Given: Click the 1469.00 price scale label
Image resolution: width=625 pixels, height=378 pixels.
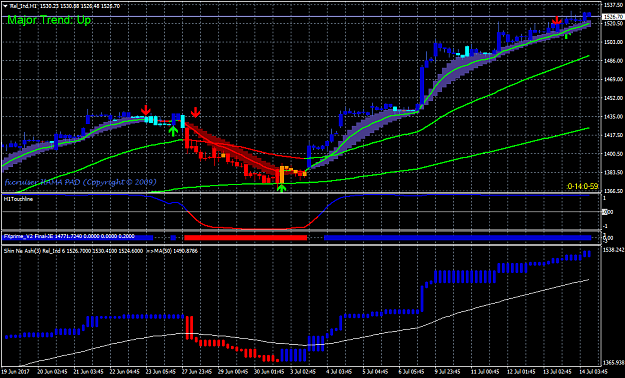Looking at the screenshot, I should pyautogui.click(x=613, y=80).
